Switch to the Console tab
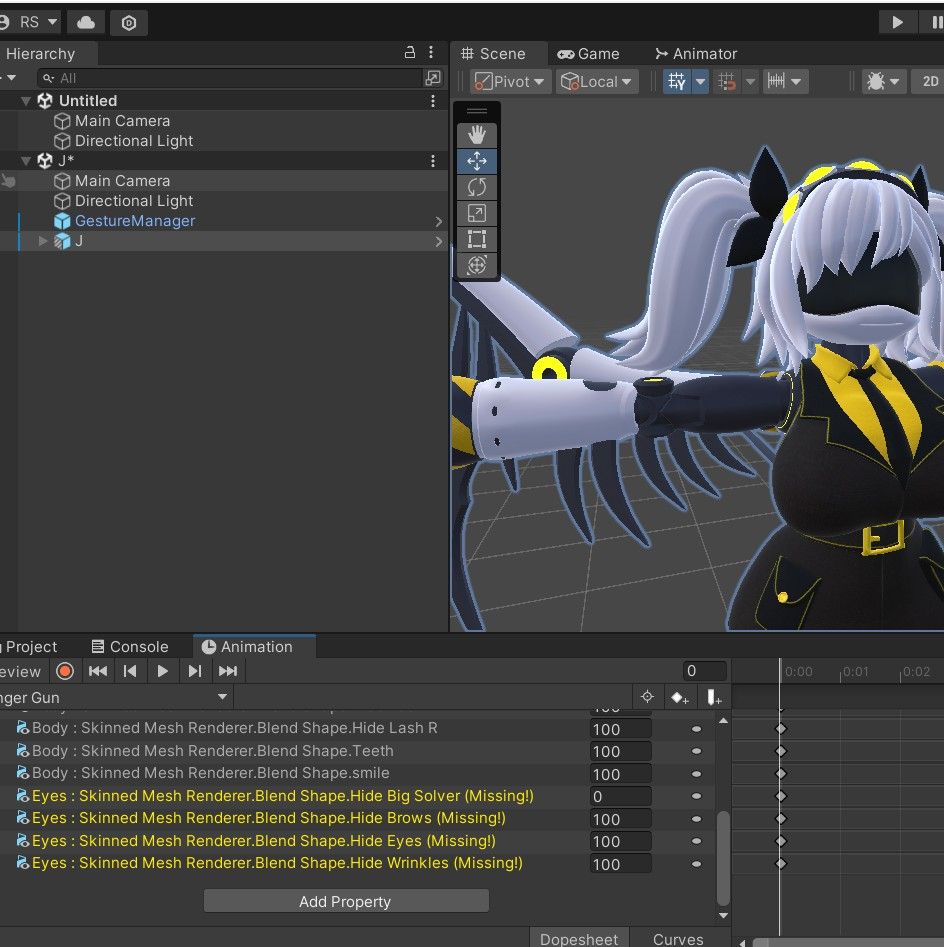 pyautogui.click(x=130, y=647)
